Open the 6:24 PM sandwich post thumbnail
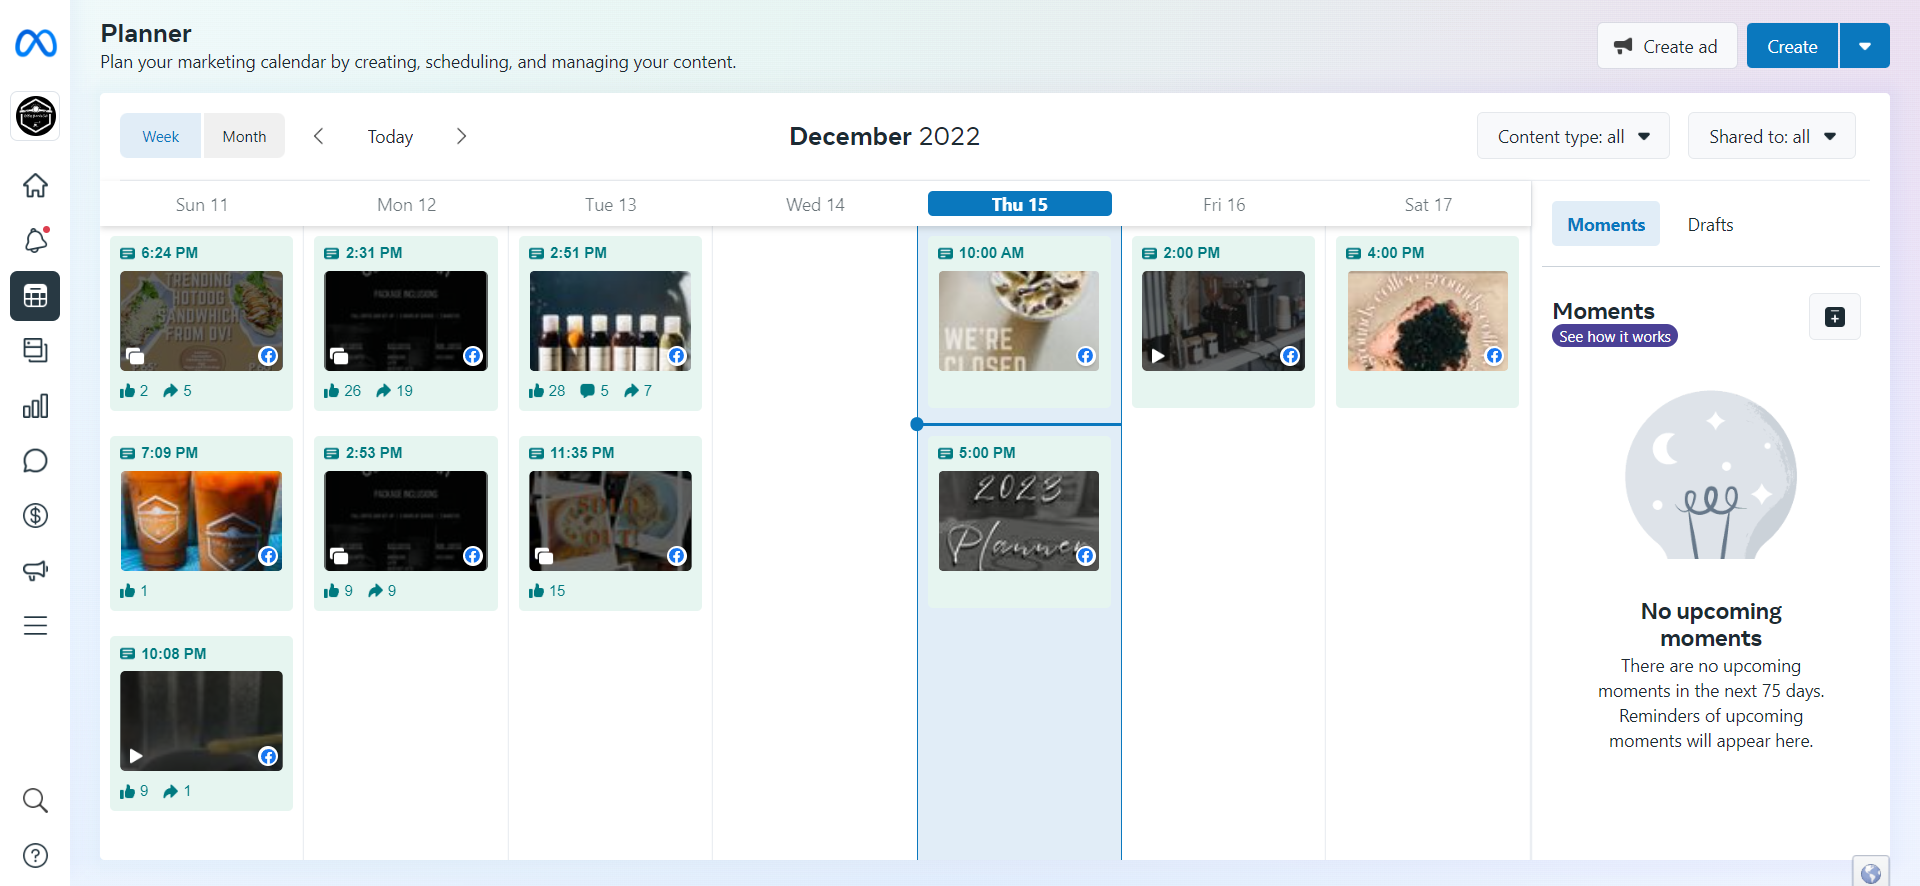 201,321
